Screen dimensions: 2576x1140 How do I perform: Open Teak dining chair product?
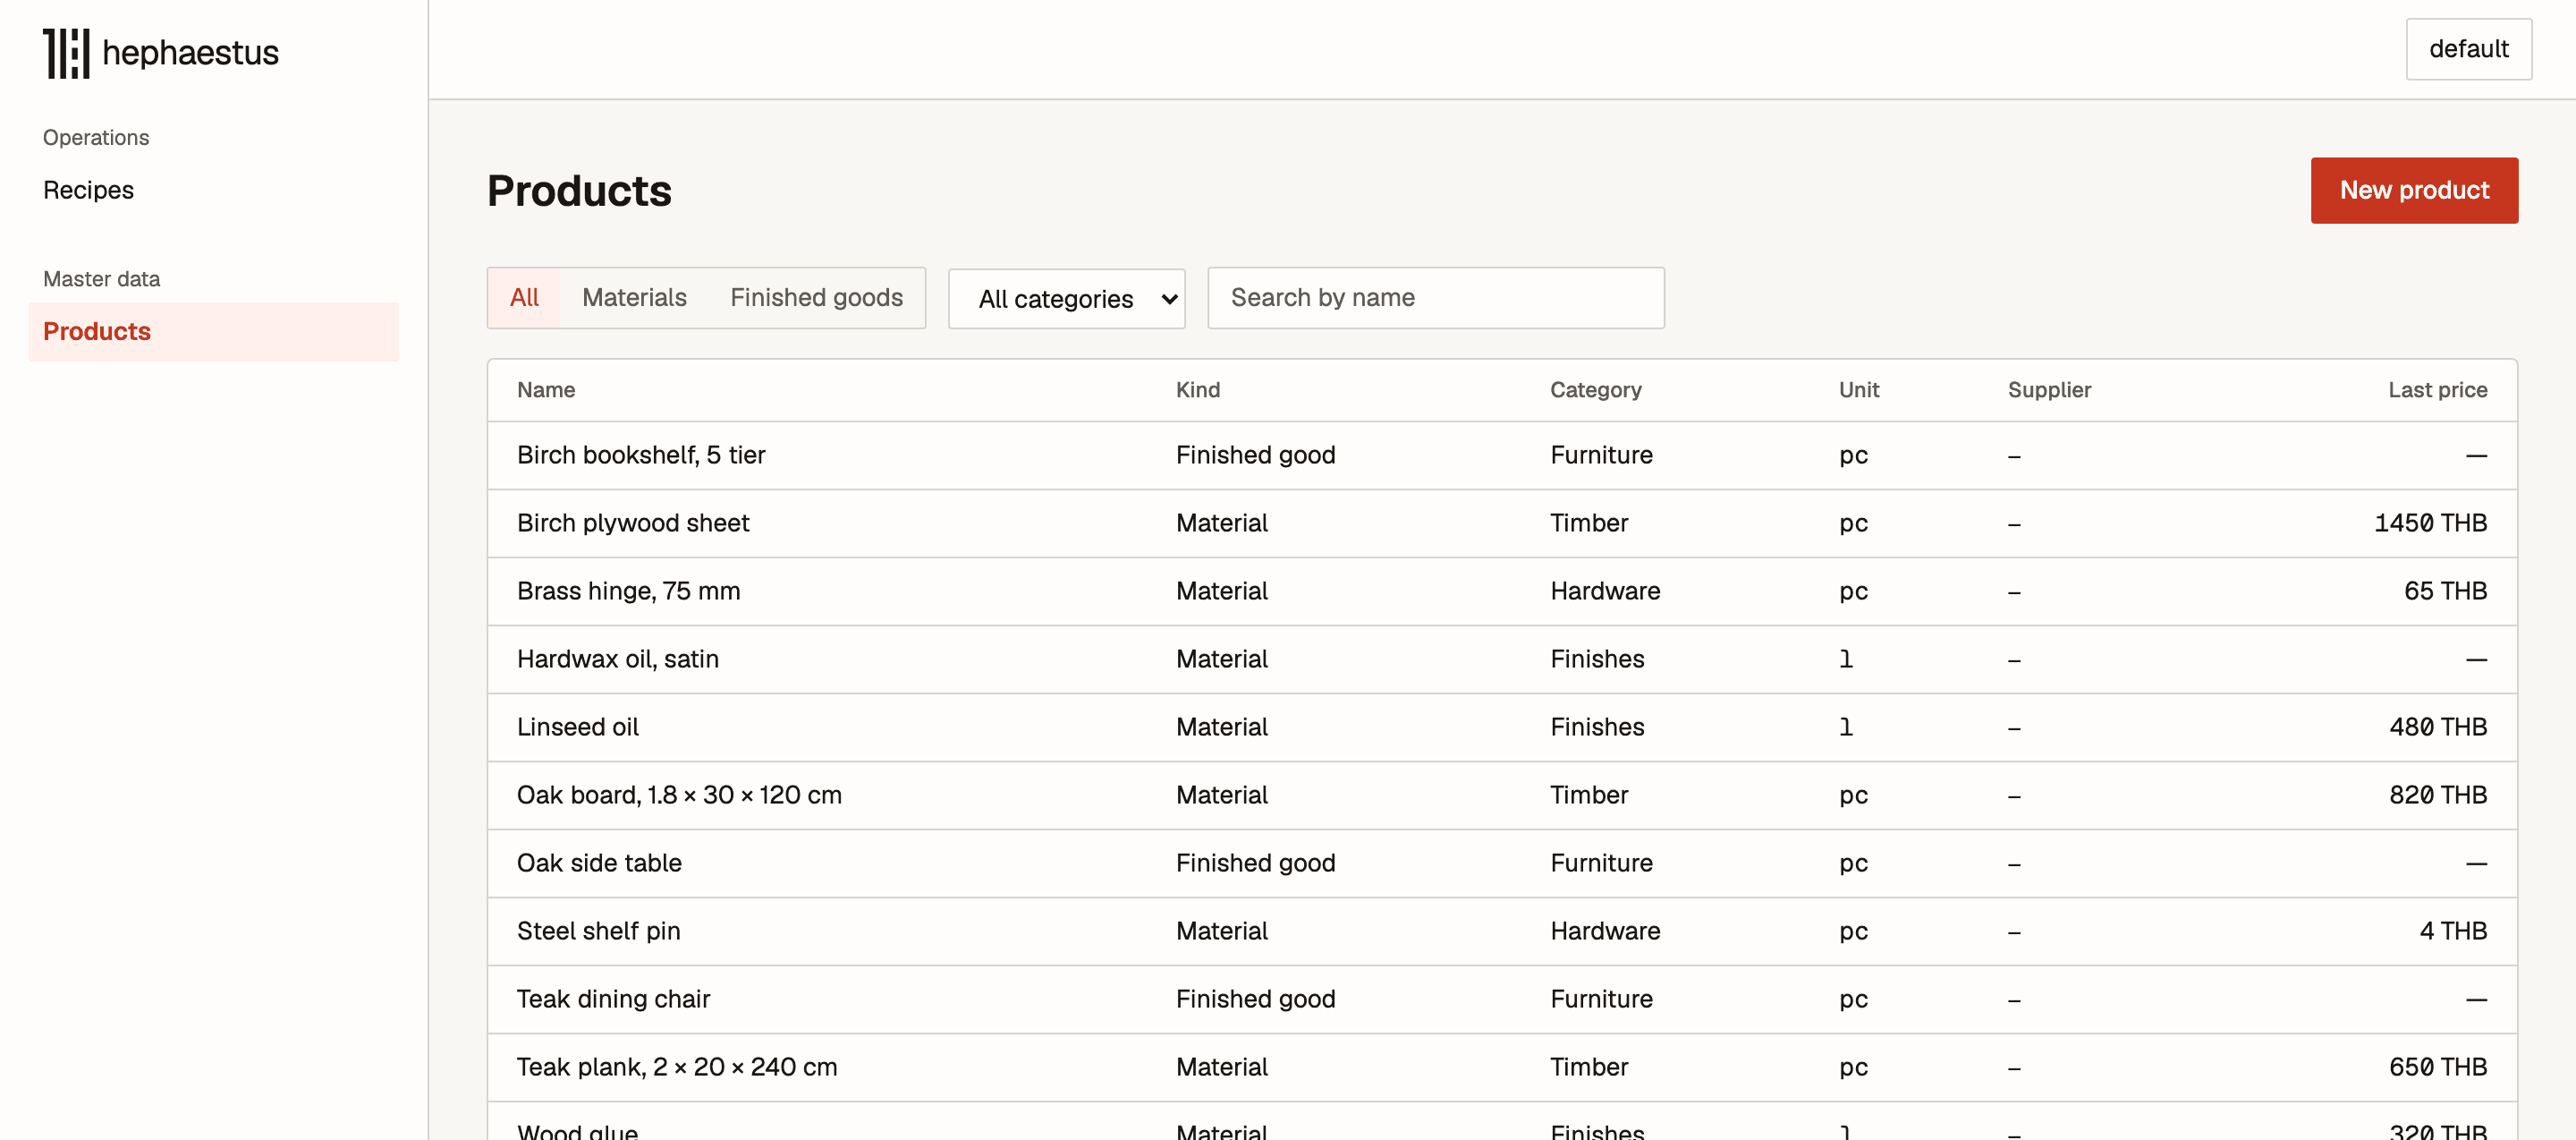(613, 999)
